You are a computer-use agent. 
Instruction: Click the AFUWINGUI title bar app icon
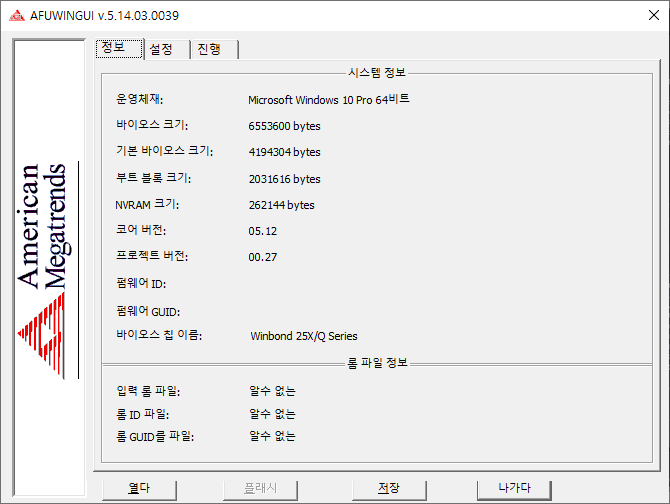coord(17,16)
